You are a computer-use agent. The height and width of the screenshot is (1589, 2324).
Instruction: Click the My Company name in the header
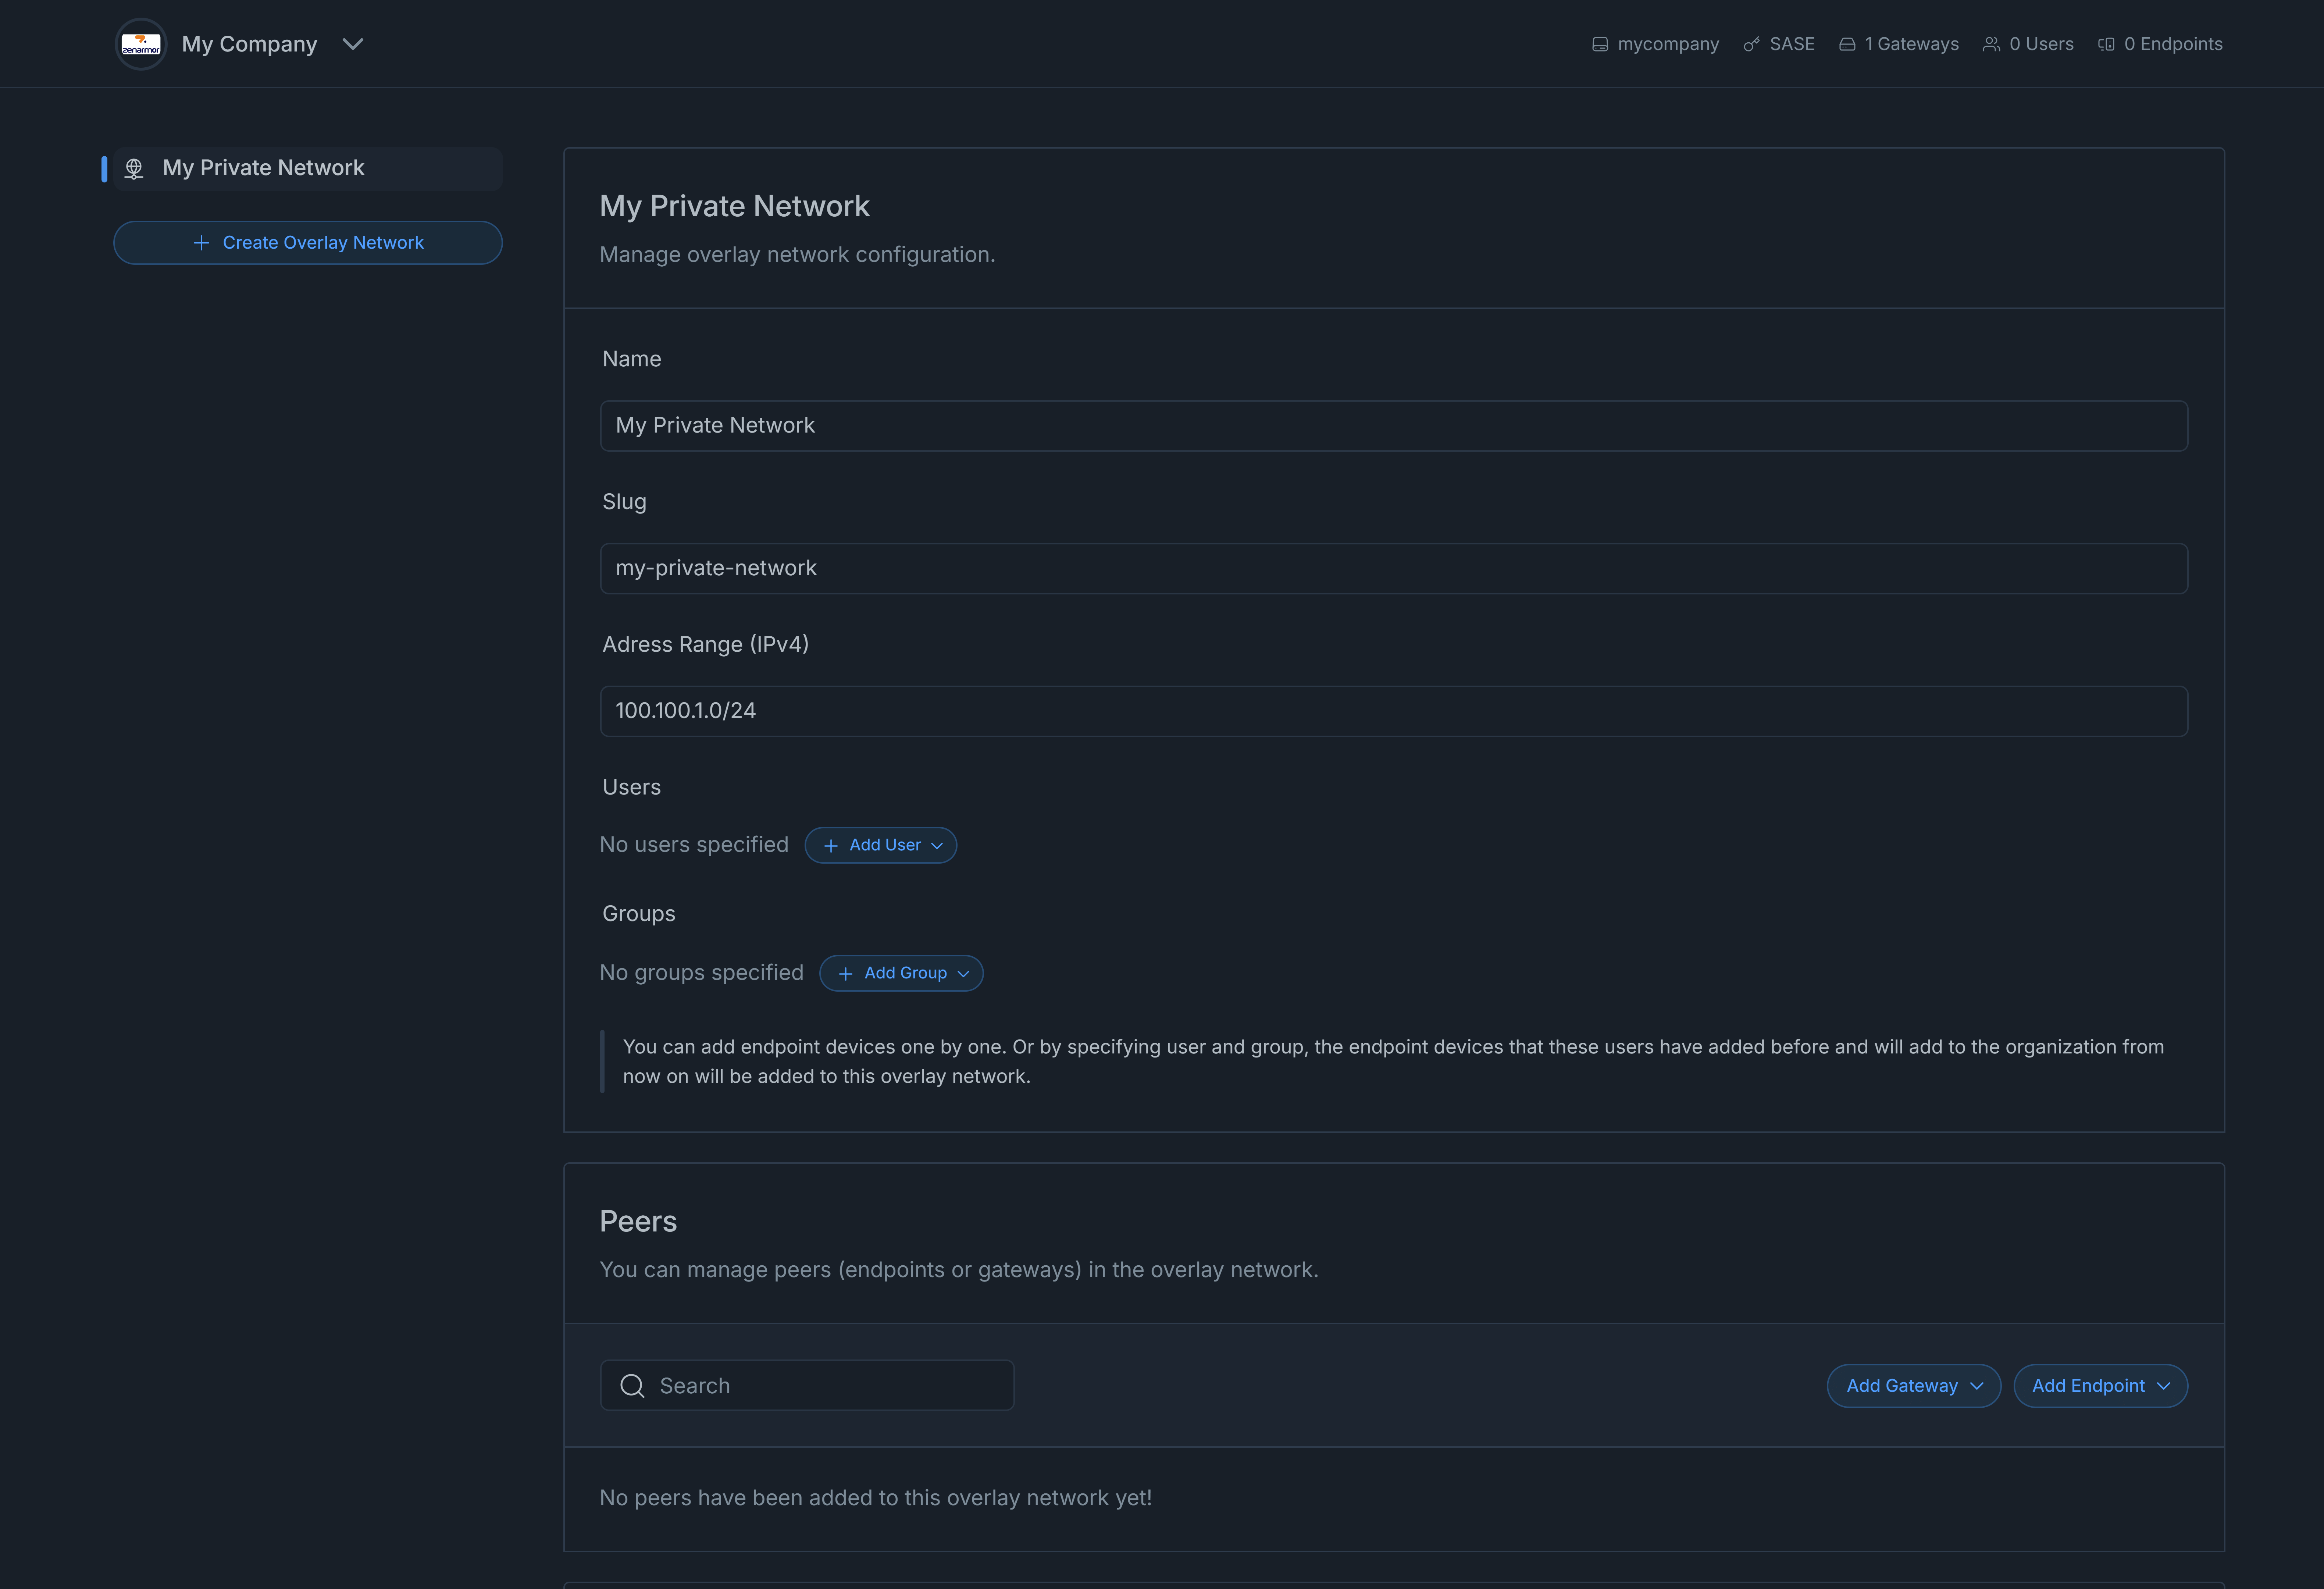pos(249,44)
